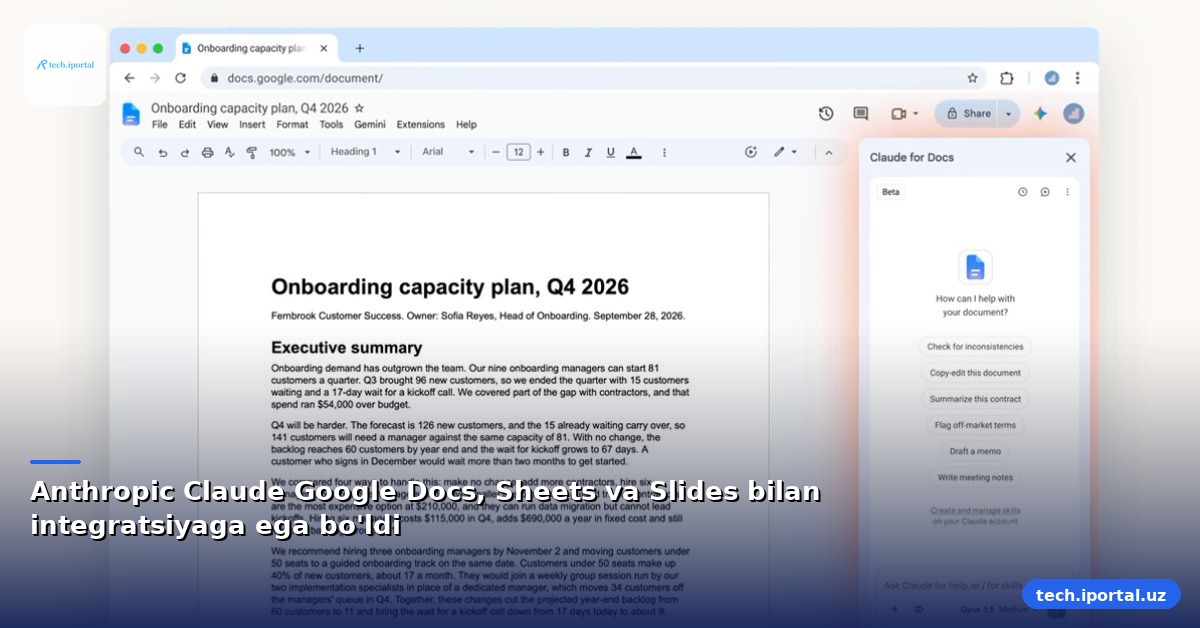This screenshot has width=1200, height=628.
Task: Open the Heading 1 paragraph style dropdown
Action: tap(365, 152)
